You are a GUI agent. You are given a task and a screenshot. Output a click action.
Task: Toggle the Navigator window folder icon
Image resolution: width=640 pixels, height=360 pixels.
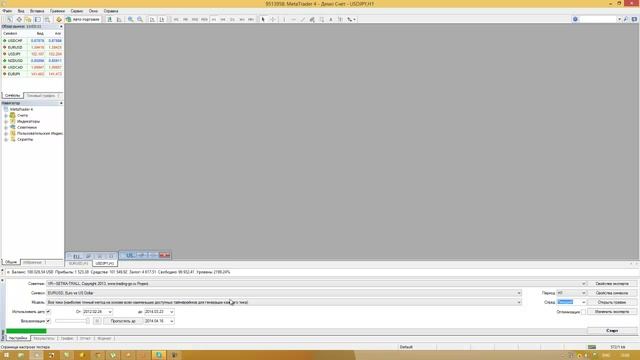[x=28, y=19]
